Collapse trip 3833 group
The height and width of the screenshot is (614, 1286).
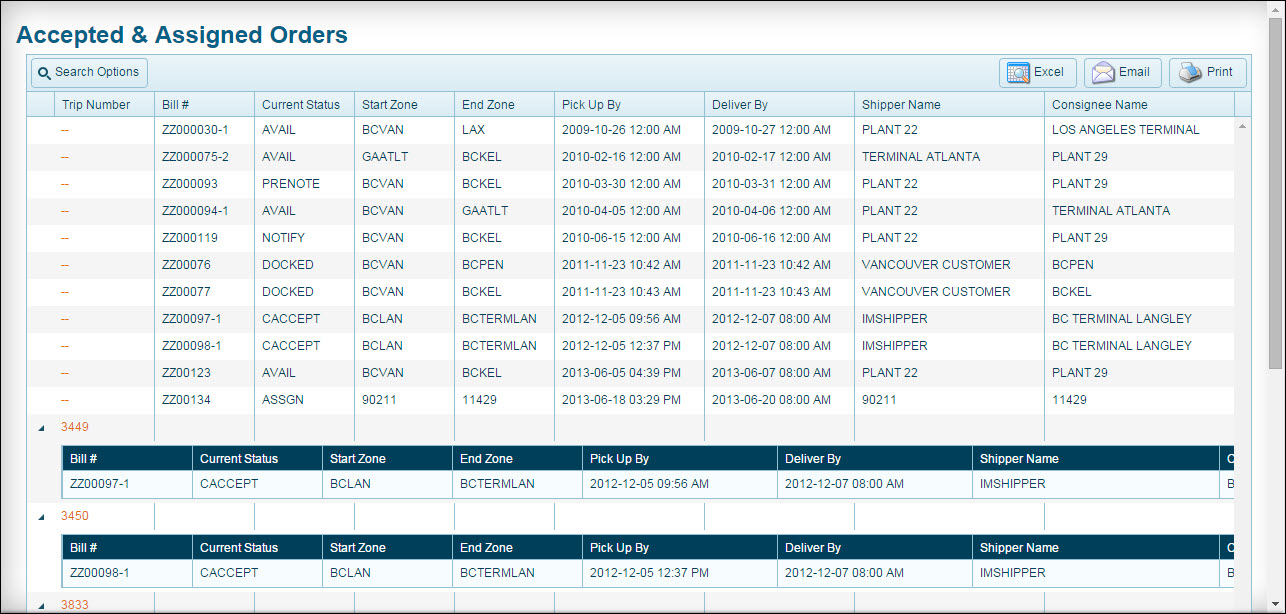(x=41, y=606)
